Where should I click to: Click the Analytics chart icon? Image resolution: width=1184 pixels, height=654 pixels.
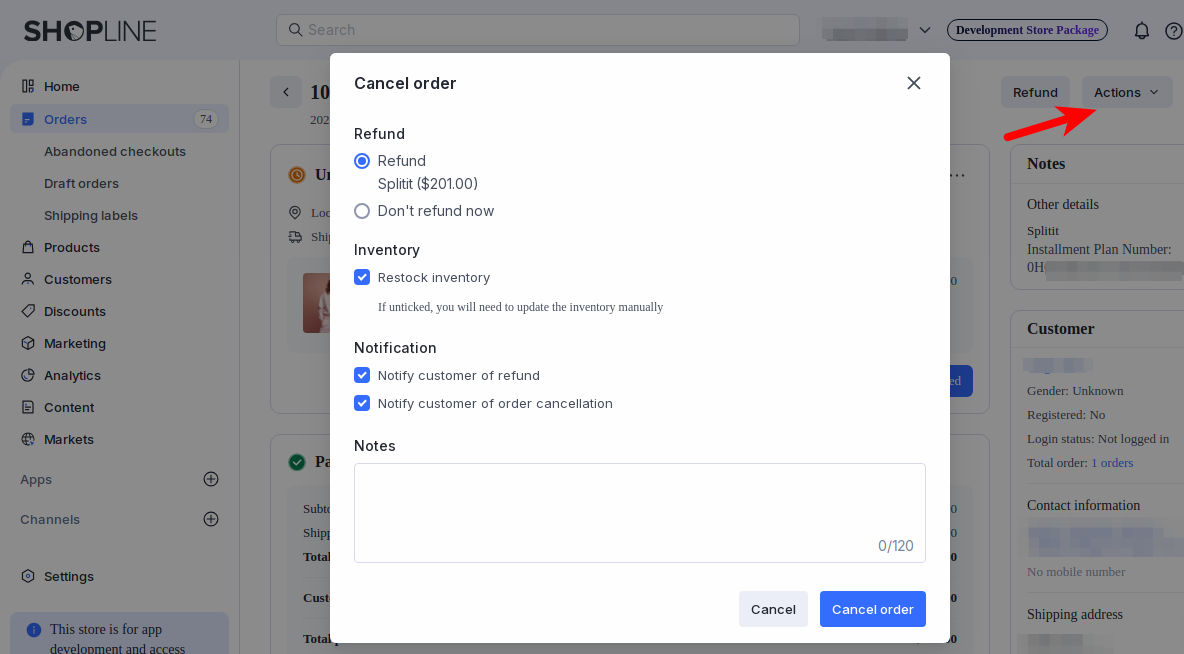(x=28, y=375)
